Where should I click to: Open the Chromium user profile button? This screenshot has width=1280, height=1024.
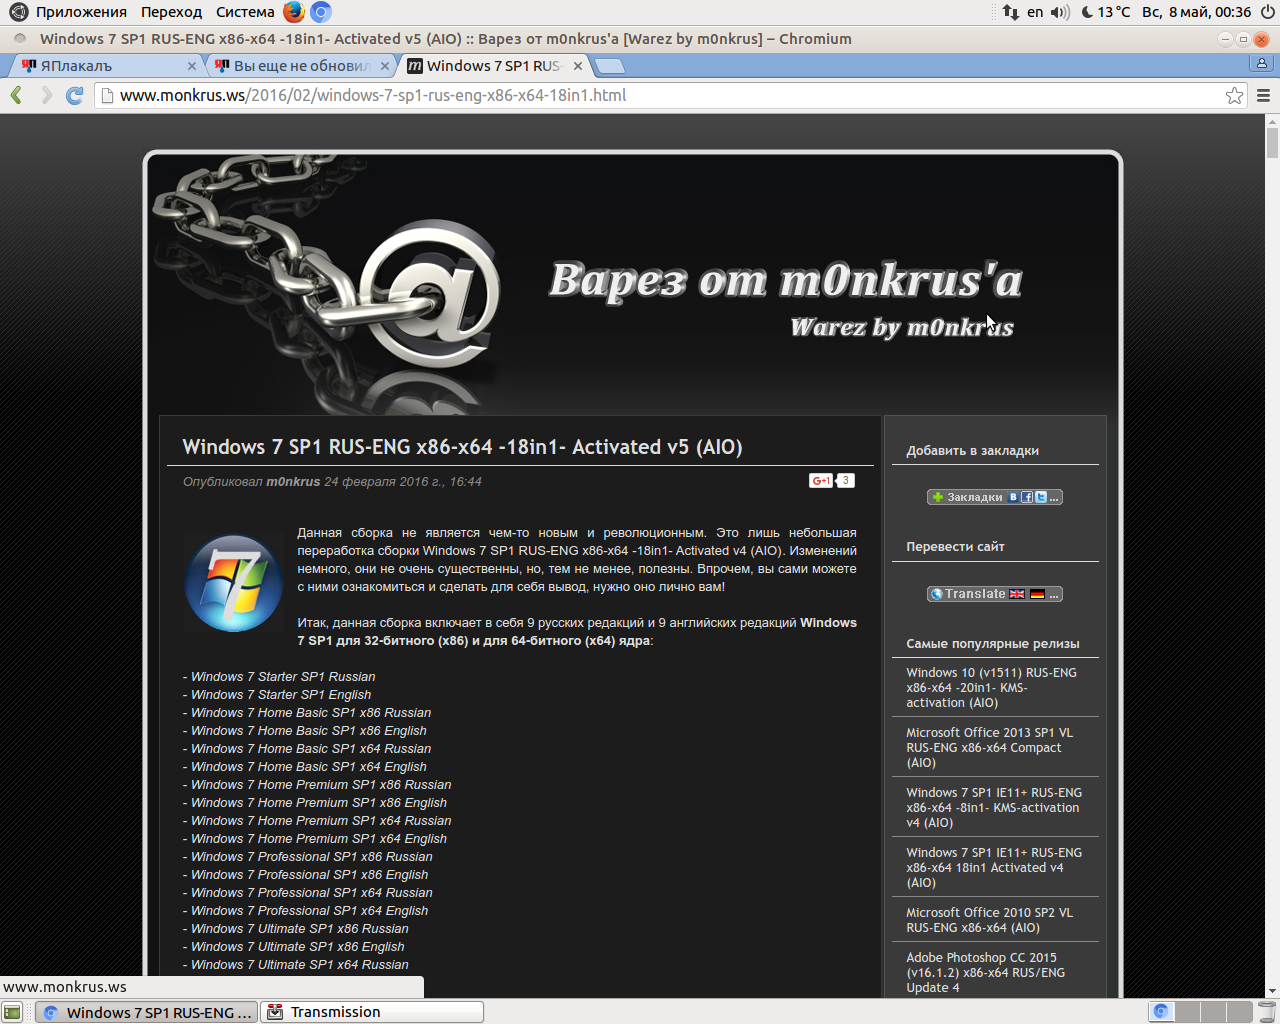click(1262, 63)
